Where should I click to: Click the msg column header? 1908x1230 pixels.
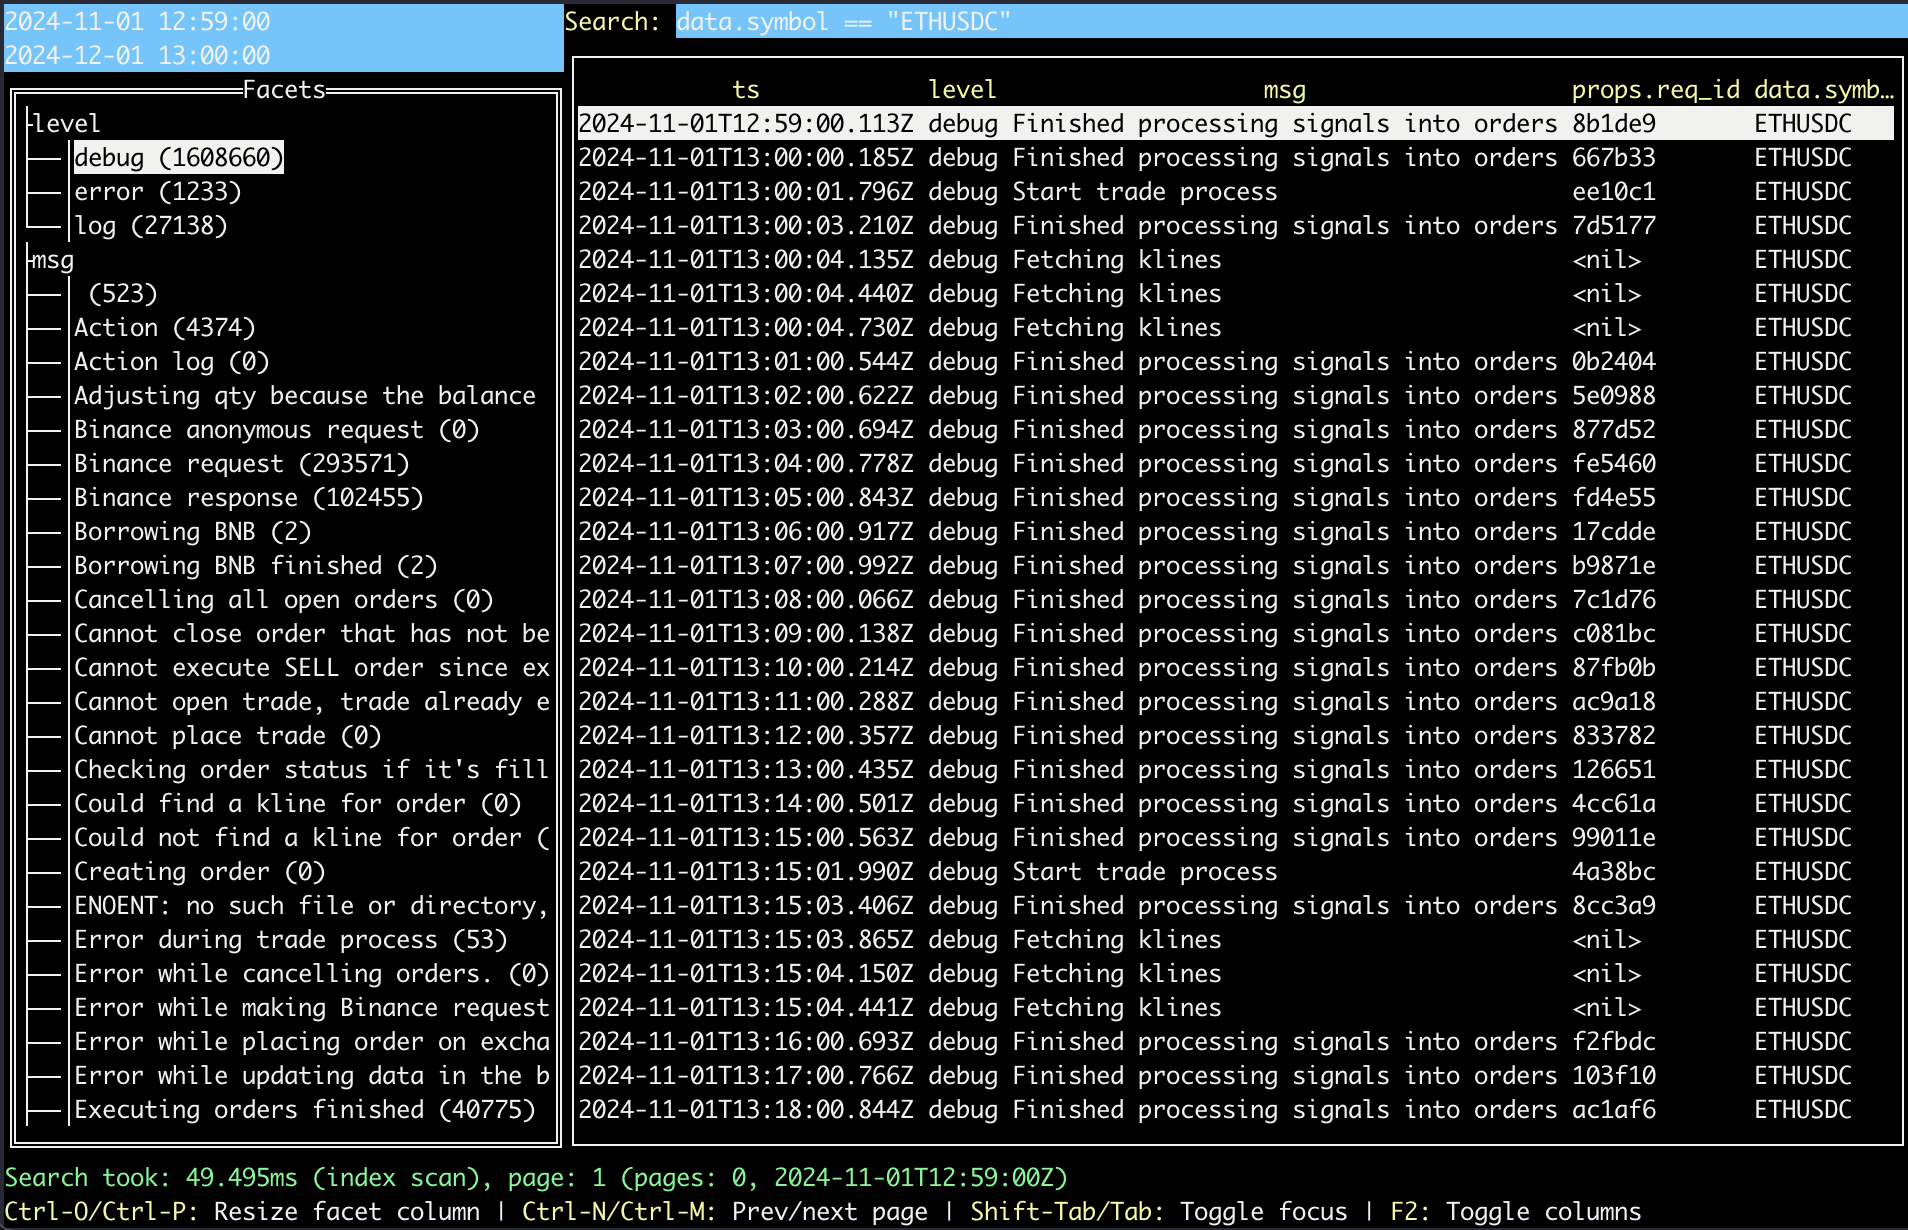tap(1284, 89)
